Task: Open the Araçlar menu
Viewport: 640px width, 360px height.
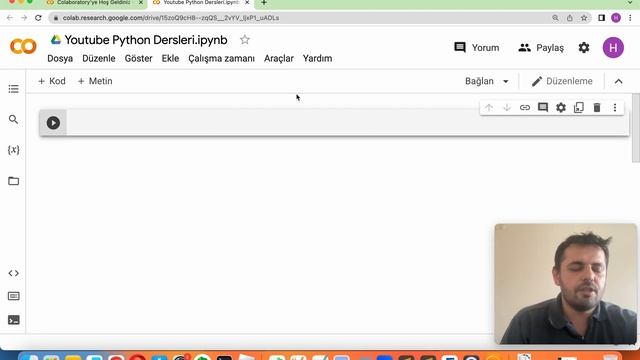Action: [279, 58]
